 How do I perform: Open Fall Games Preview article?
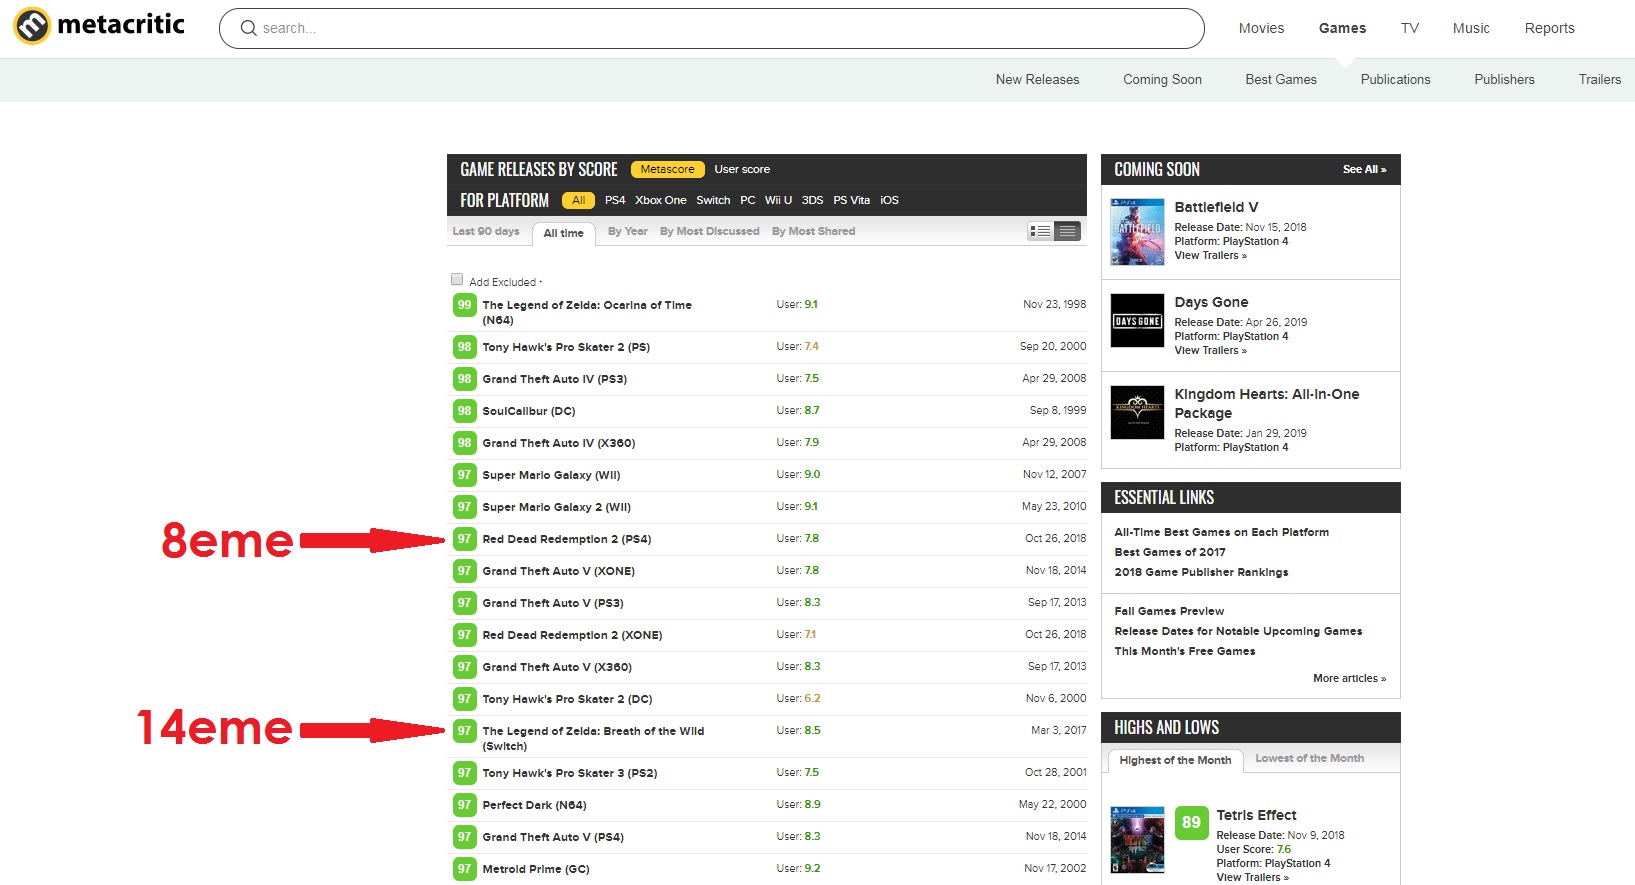point(1169,612)
